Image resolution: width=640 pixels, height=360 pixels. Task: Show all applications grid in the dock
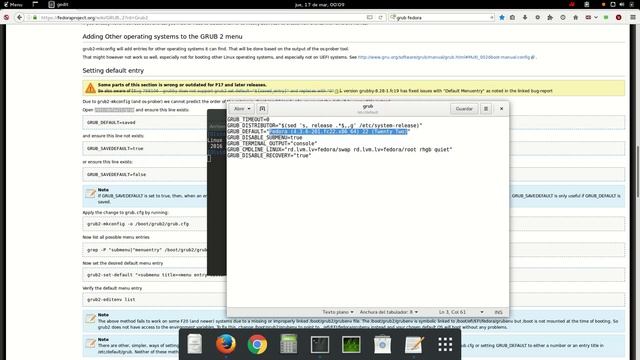(x=445, y=344)
